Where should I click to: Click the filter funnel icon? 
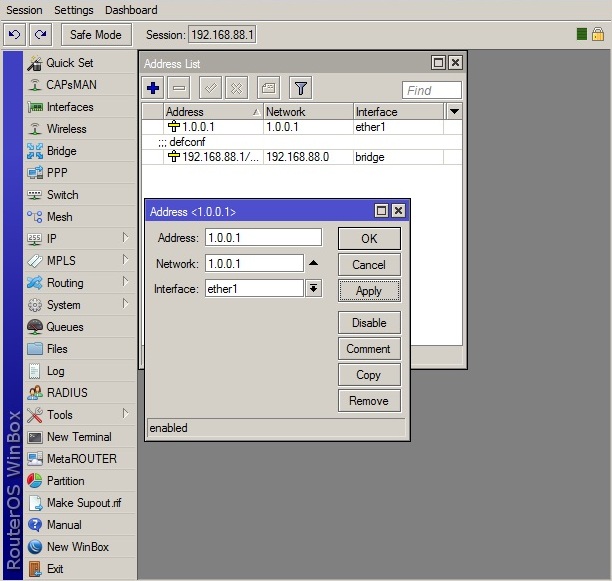[x=301, y=88]
